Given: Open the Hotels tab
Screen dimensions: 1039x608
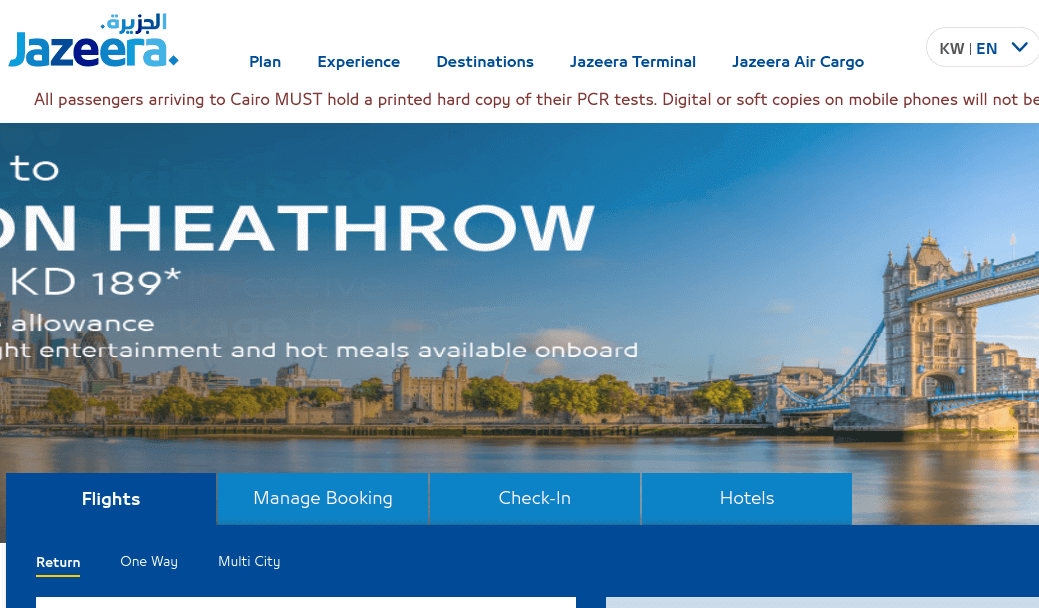Looking at the screenshot, I should (x=747, y=498).
